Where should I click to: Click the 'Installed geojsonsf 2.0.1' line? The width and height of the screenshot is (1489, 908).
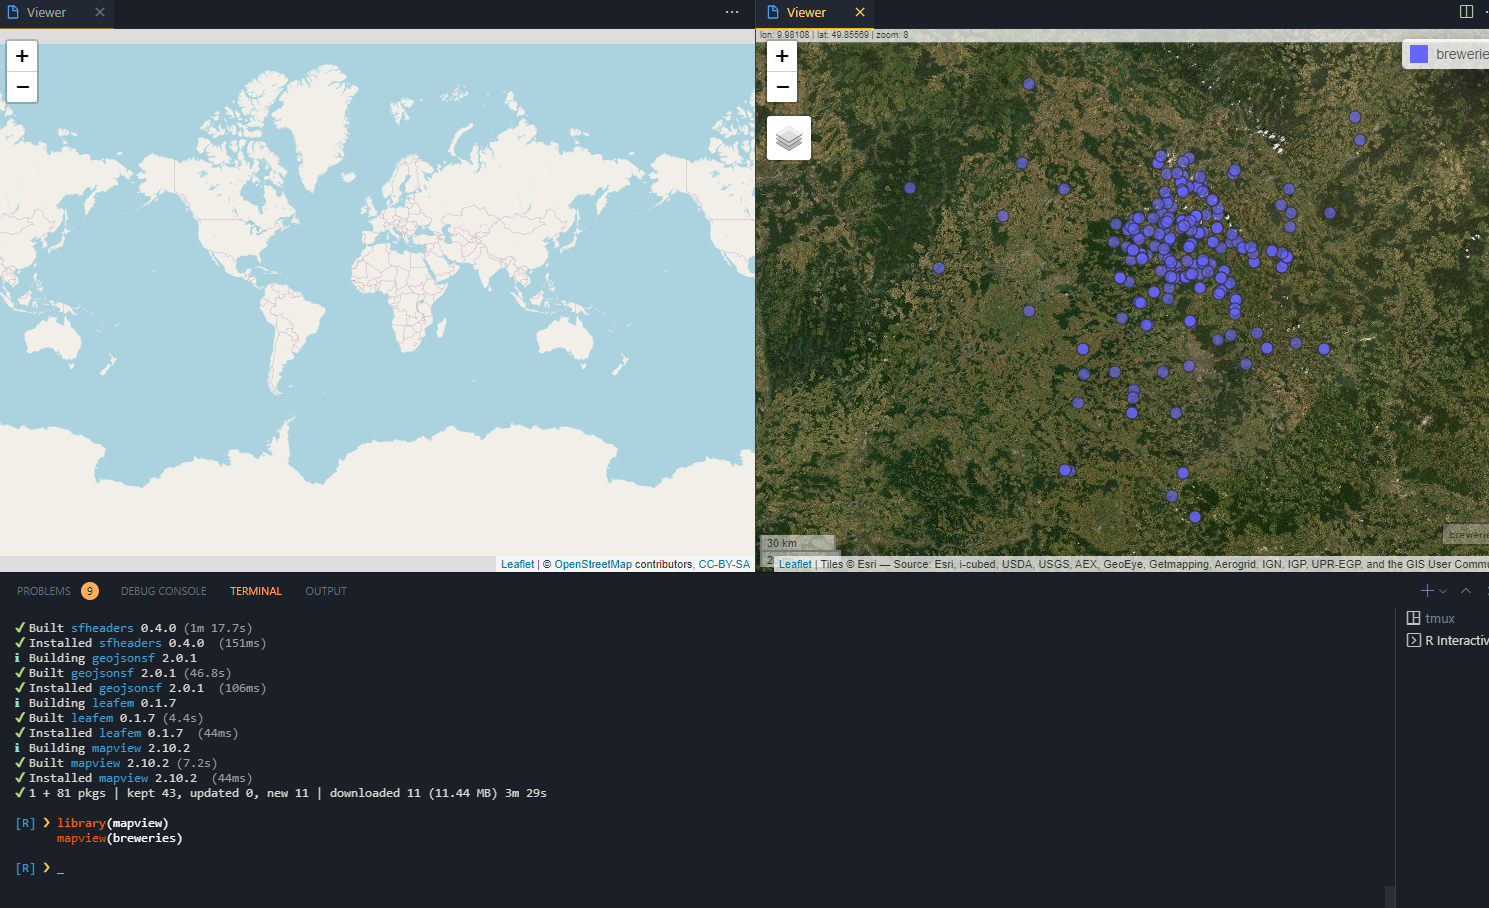[x=140, y=688]
